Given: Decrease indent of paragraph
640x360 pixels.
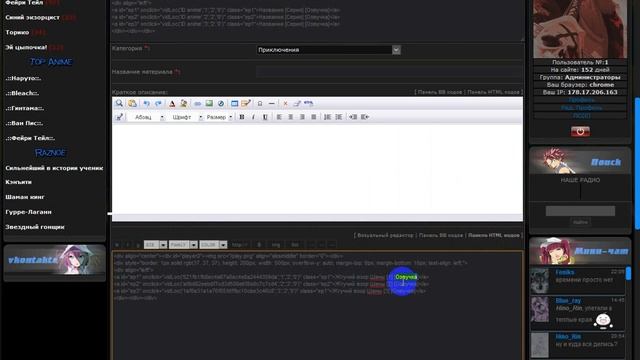Looking at the screenshot, I should (x=353, y=117).
